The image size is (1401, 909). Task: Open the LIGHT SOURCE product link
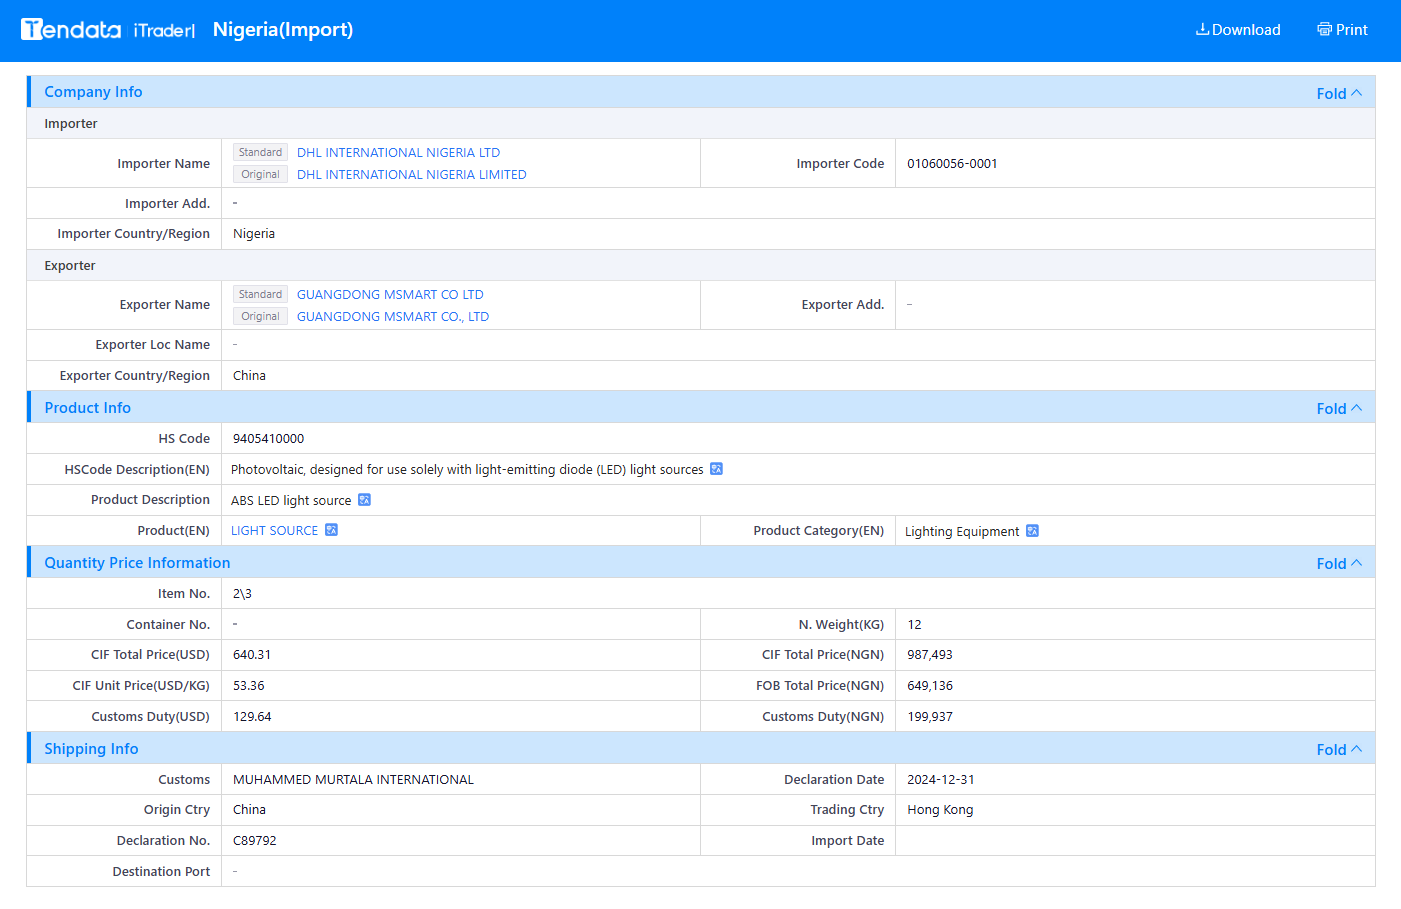click(x=274, y=531)
